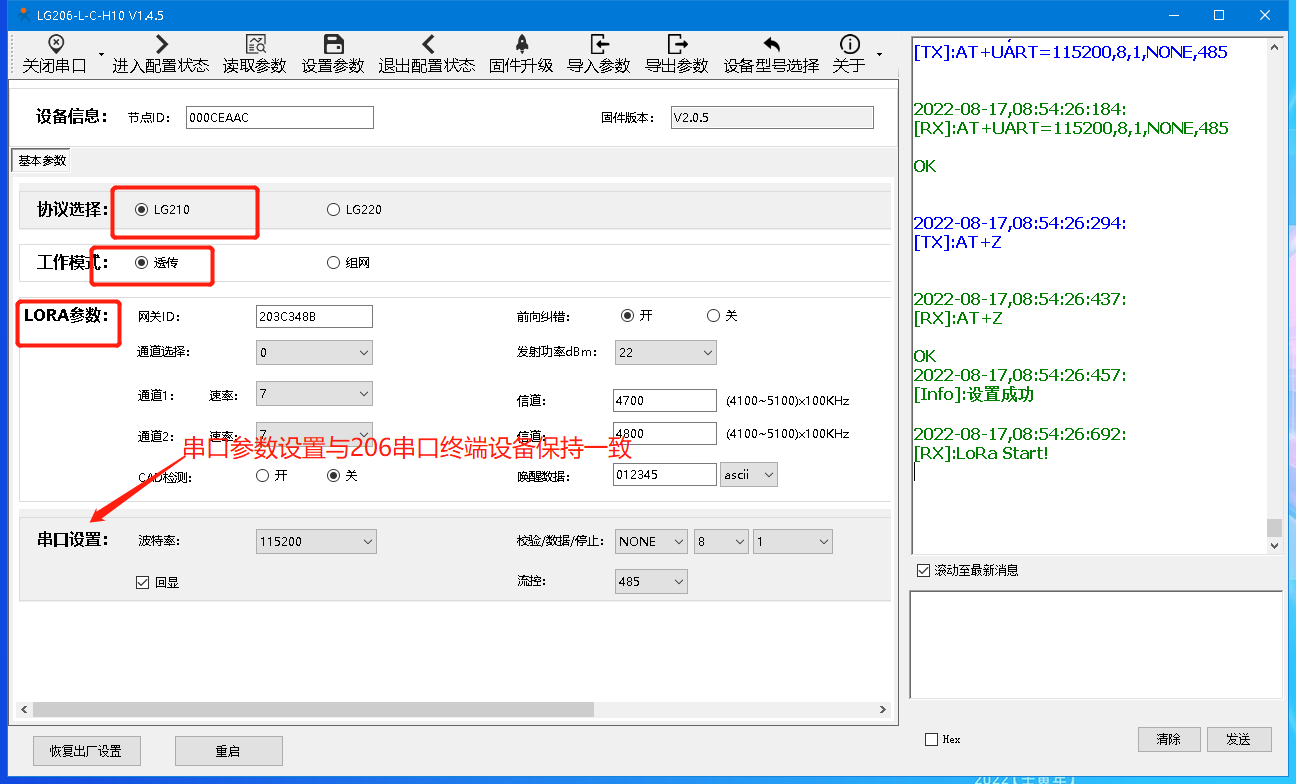Open 设备型号选择 from the toolbar
Image resolution: width=1296 pixels, height=784 pixels.
tap(771, 45)
